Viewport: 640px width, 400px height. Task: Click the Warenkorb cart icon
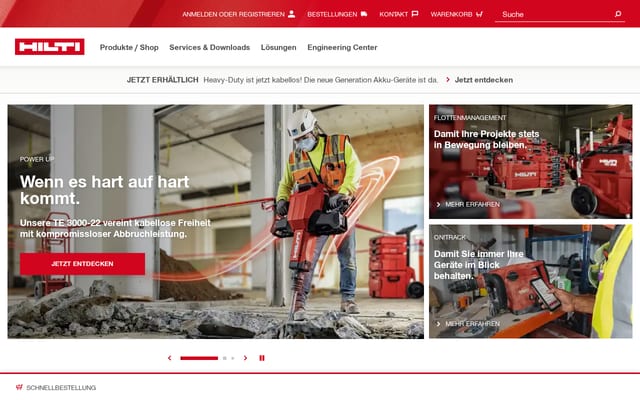pyautogui.click(x=479, y=14)
